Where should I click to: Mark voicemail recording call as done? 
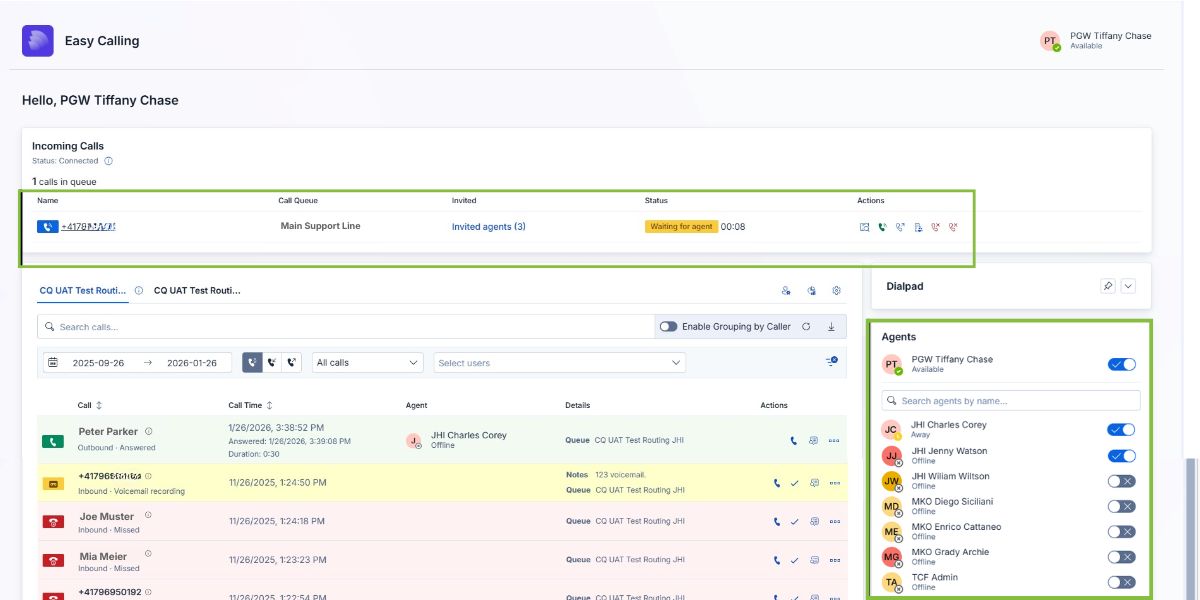794,483
